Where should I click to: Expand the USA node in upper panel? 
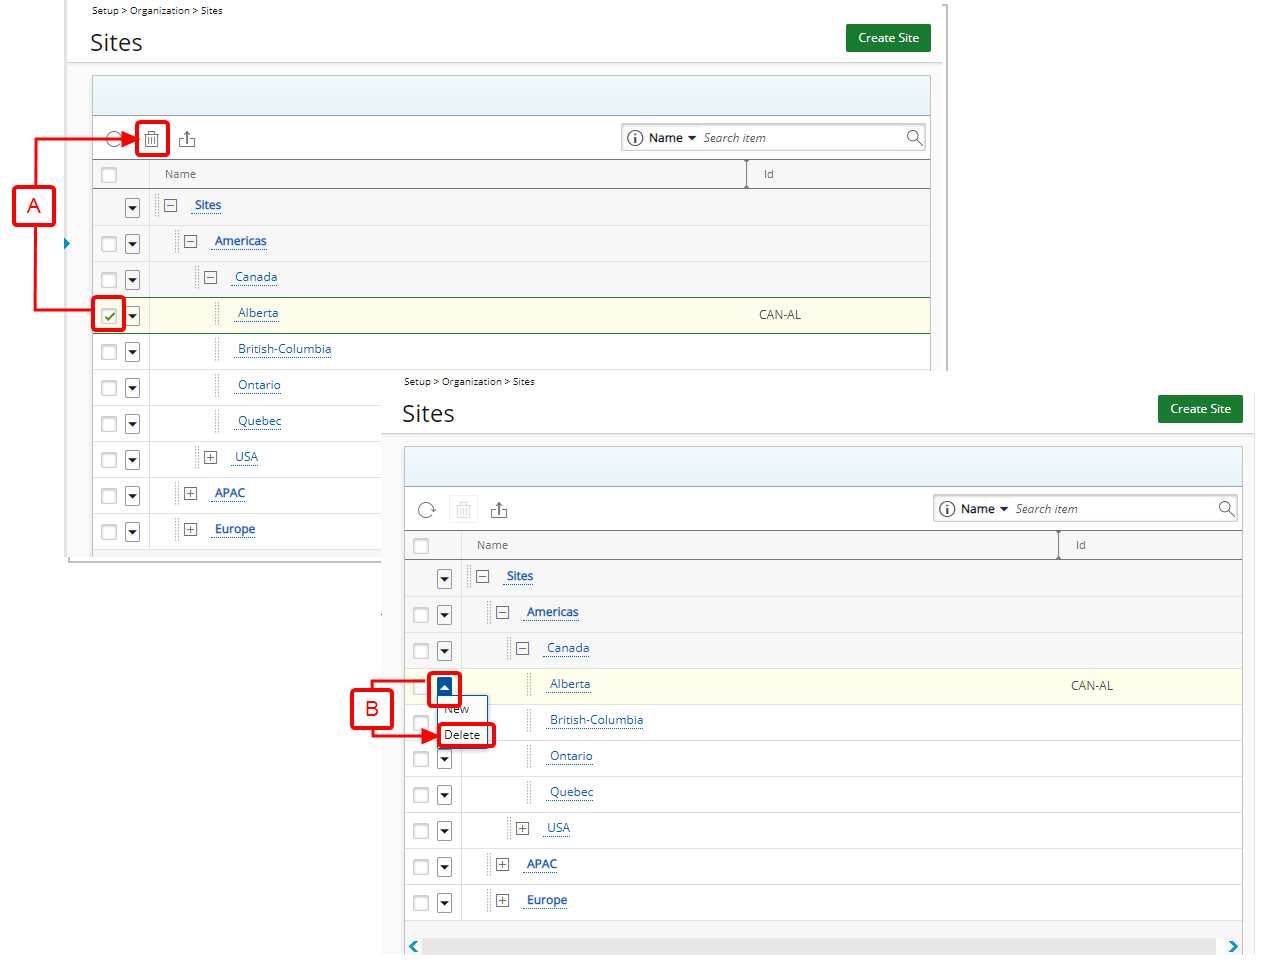(x=210, y=457)
